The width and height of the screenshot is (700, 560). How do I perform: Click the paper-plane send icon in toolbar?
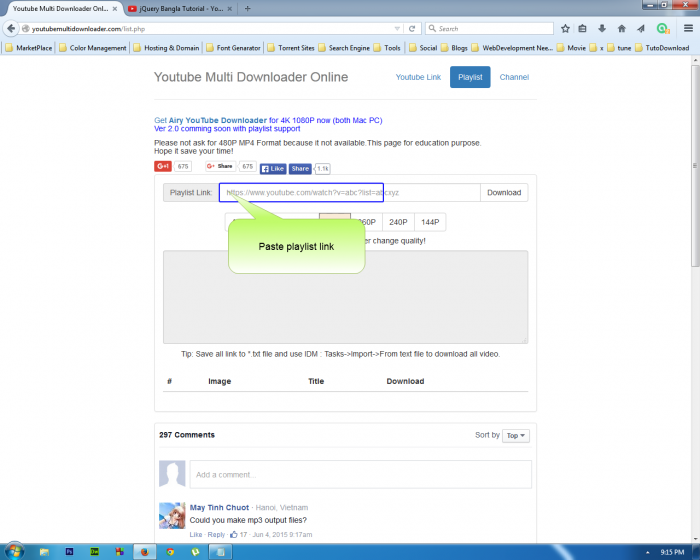click(x=641, y=29)
